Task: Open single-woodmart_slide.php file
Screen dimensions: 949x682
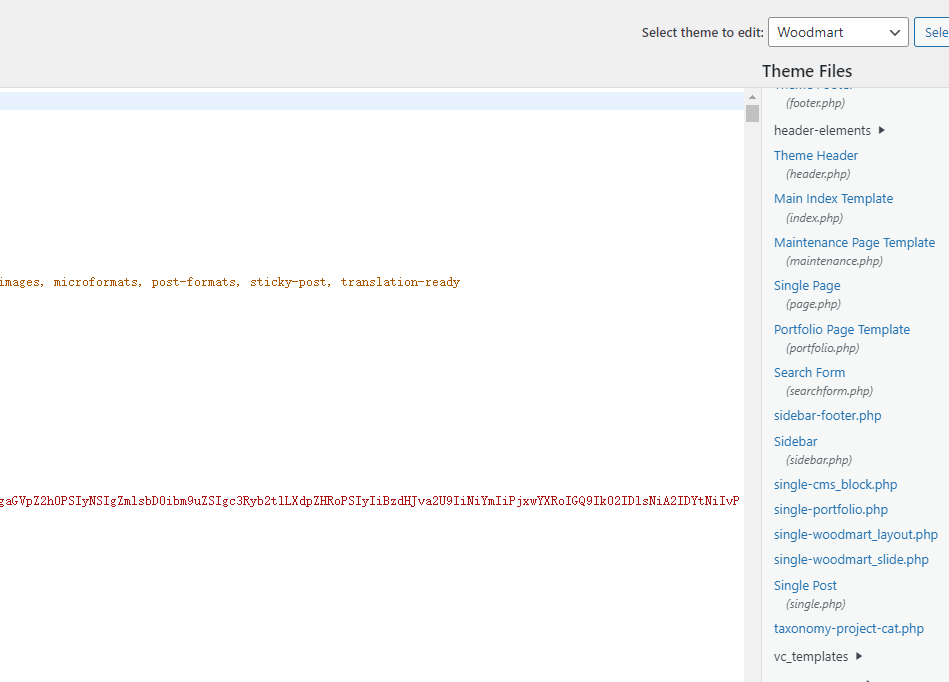Action: click(851, 560)
